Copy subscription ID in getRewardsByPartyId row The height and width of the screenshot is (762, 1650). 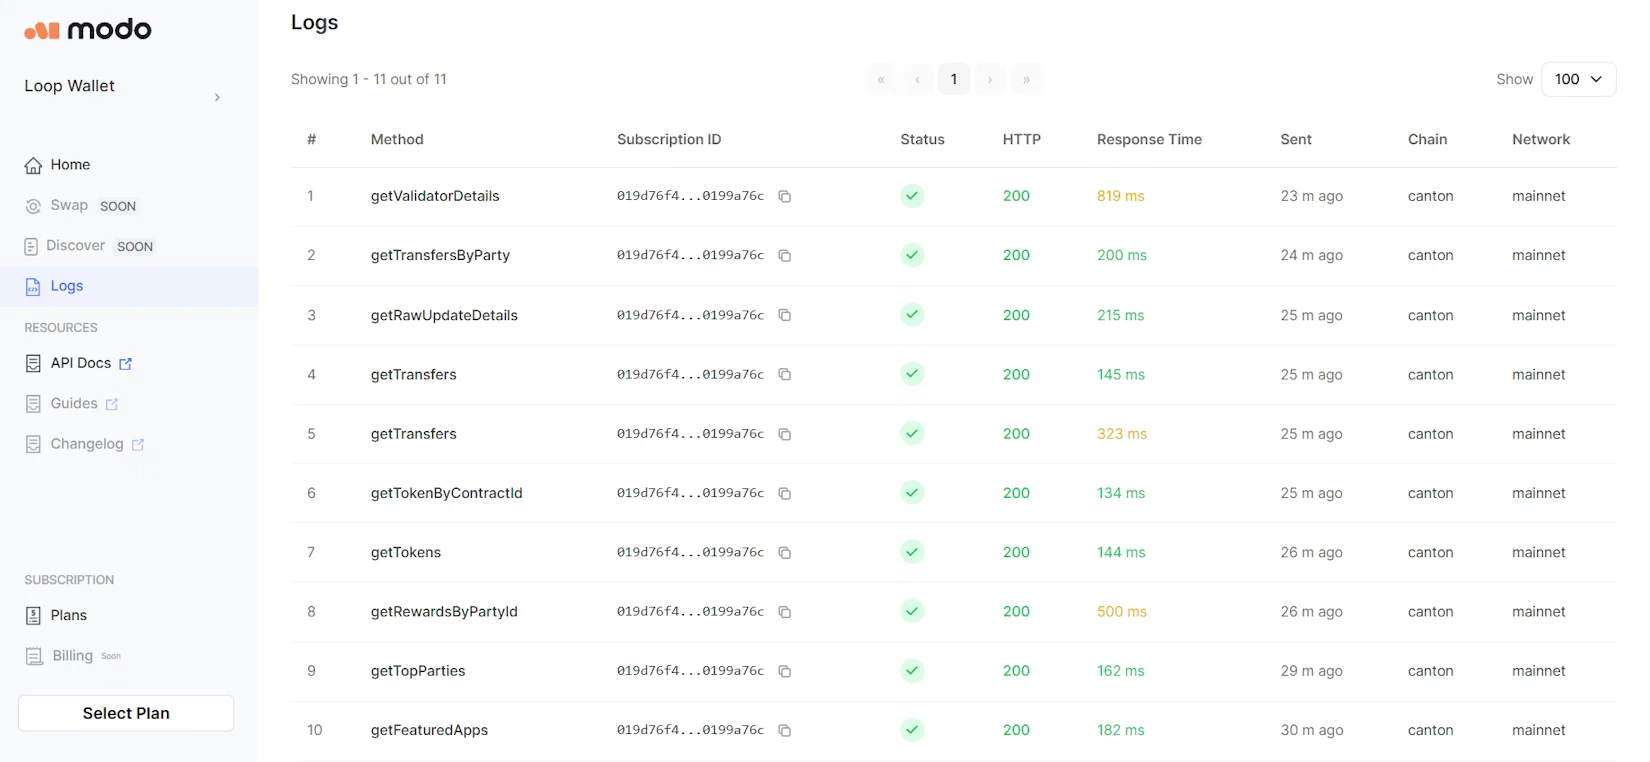pos(785,612)
